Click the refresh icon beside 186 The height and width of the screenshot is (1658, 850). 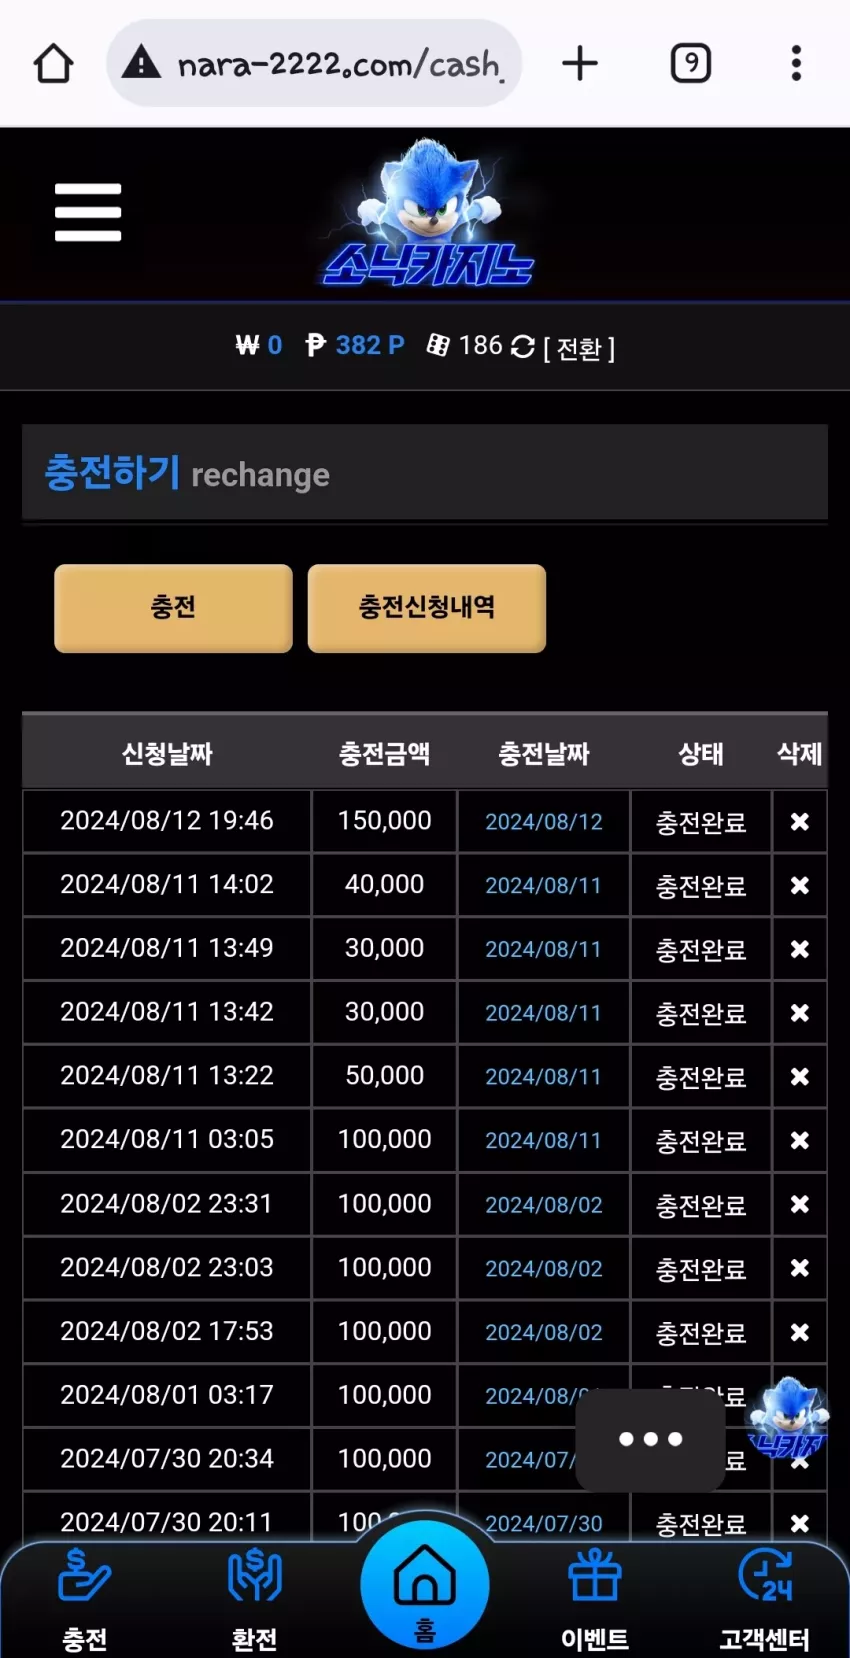click(523, 346)
